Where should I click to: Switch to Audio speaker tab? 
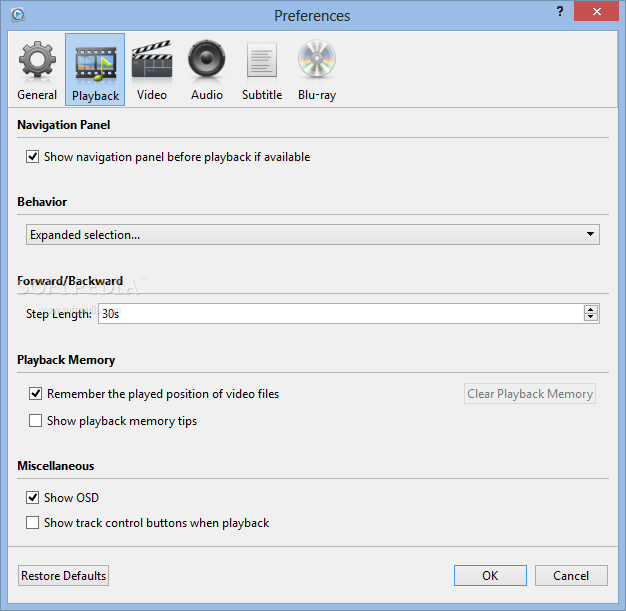click(x=206, y=70)
